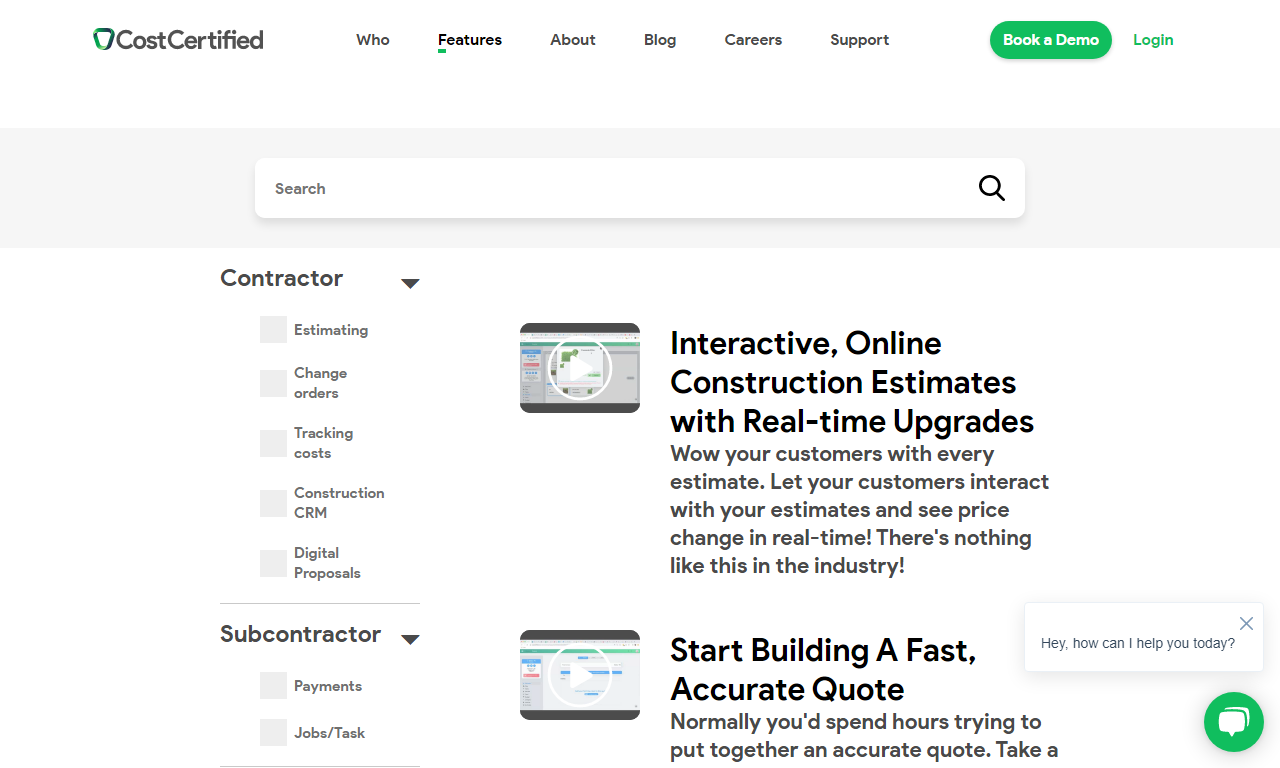Check the Jobs/Task filter checkbox
The width and height of the screenshot is (1280, 768).
coord(273,733)
